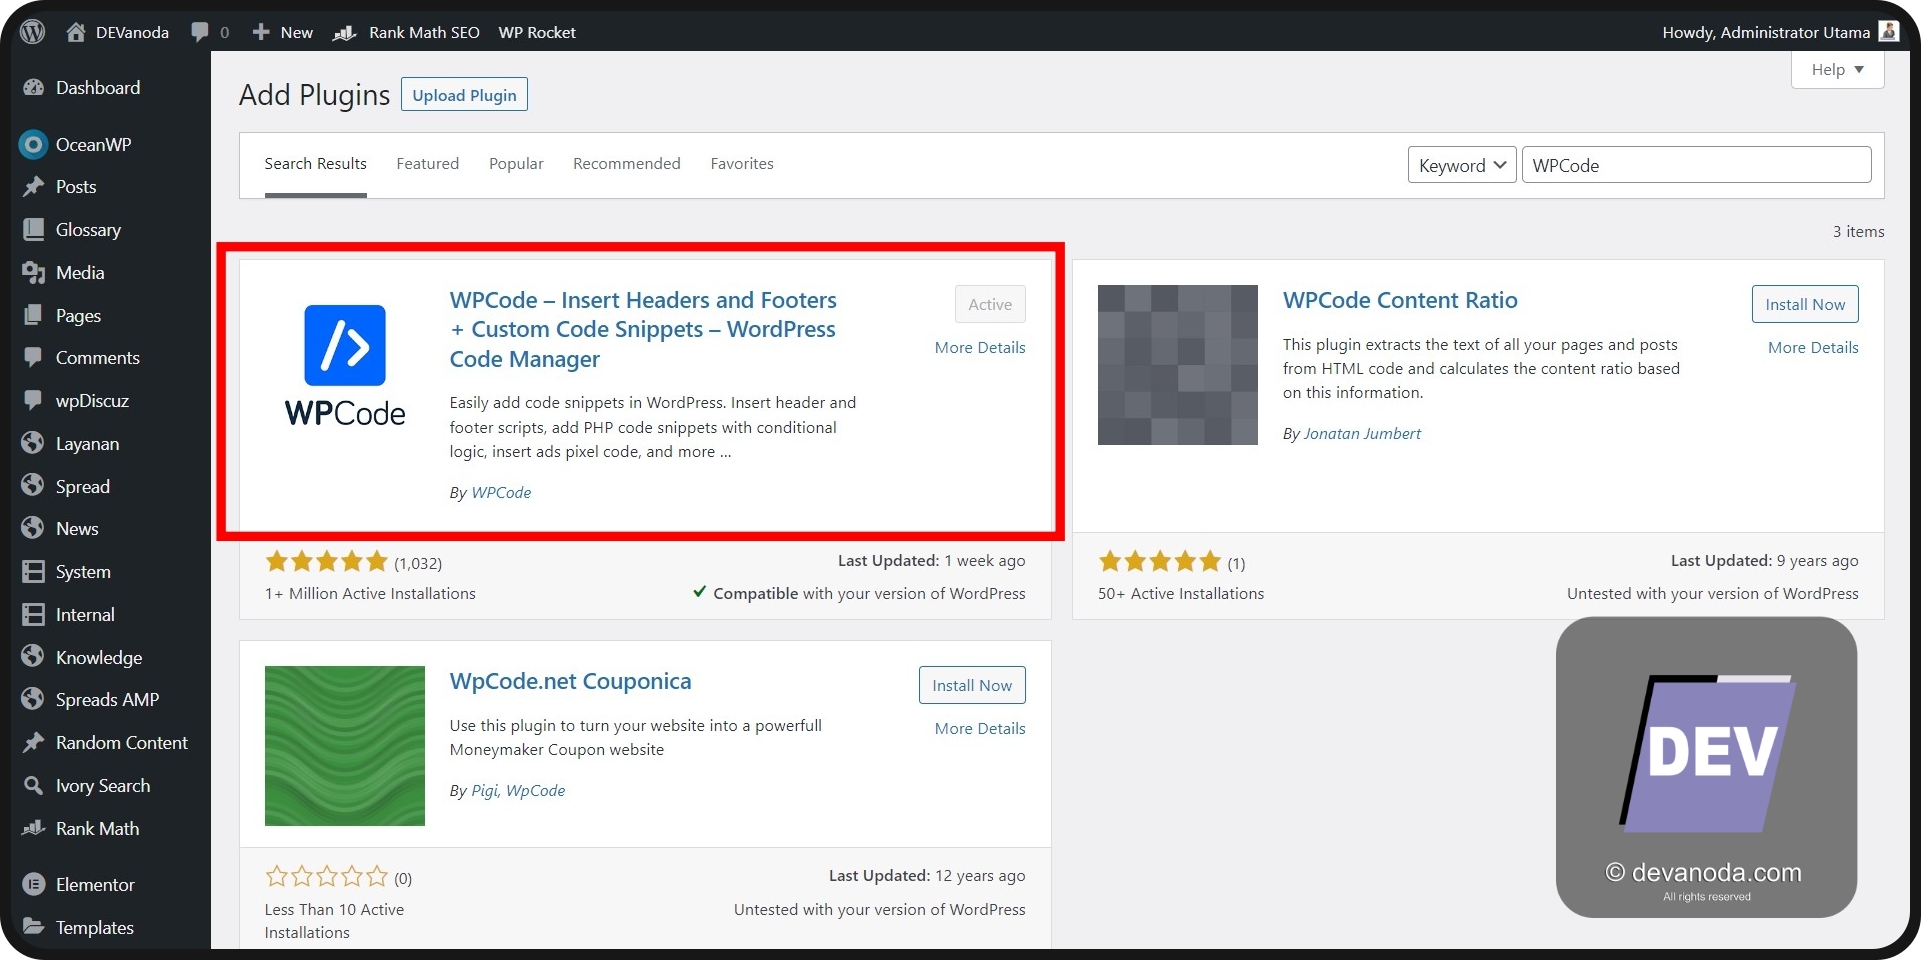
Task: Click the '3 items' count text
Action: pyautogui.click(x=1858, y=232)
